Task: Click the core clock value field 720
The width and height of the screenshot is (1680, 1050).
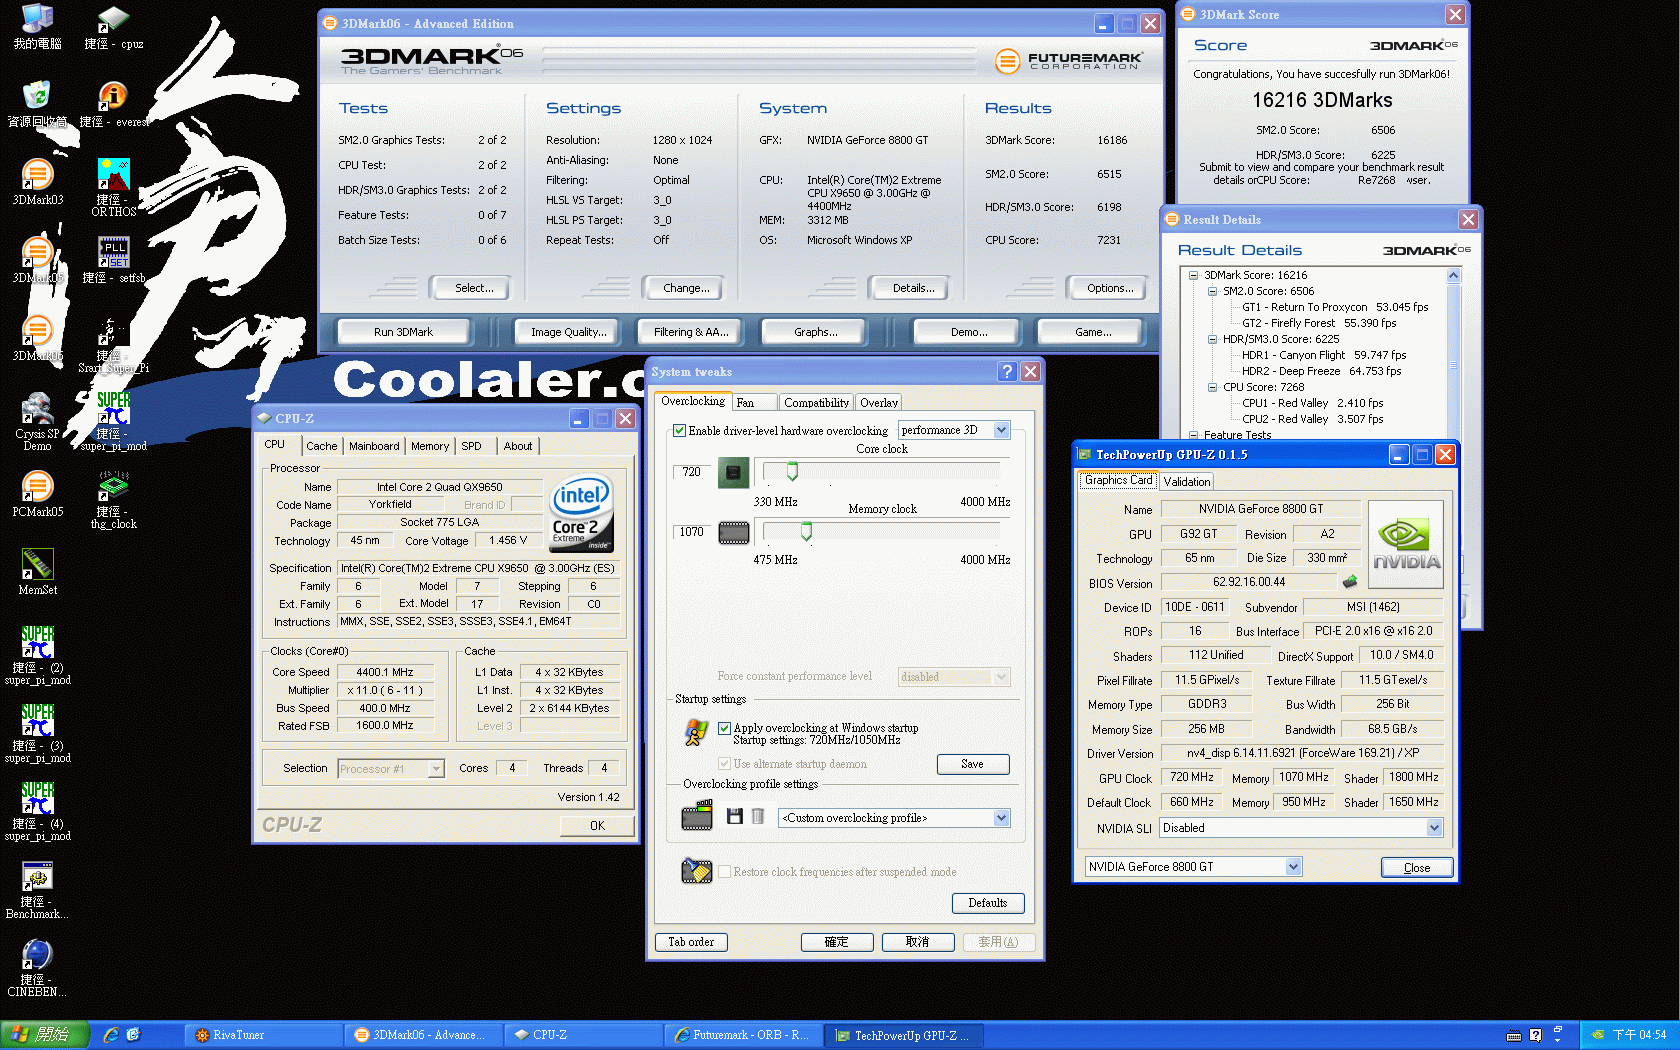Action: pyautogui.click(x=692, y=471)
